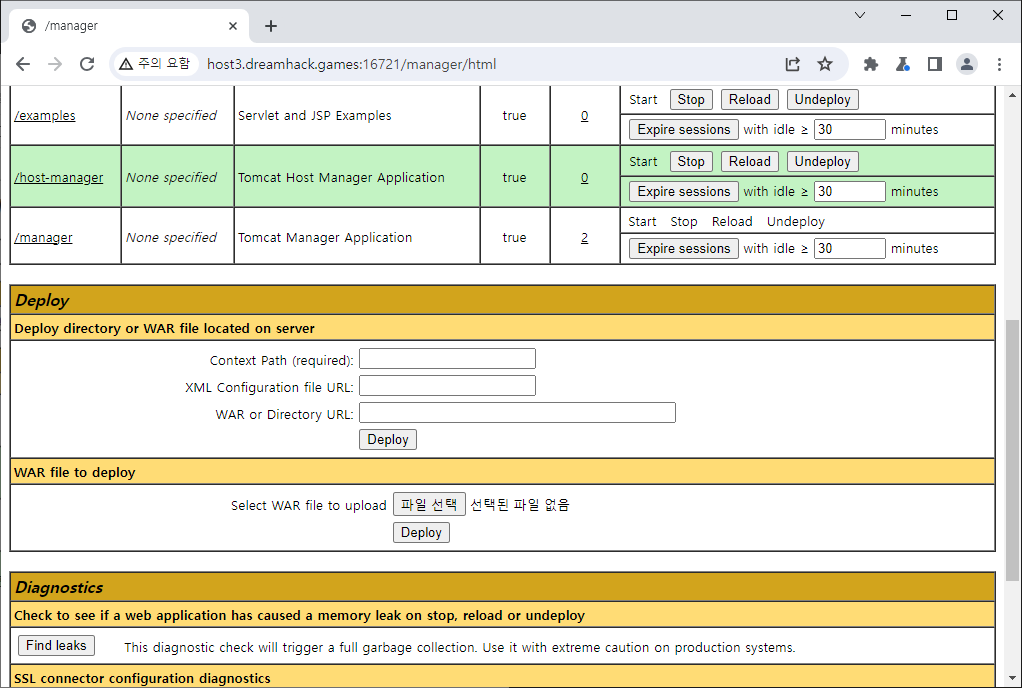Open Chrome three-dot menu

[x=999, y=64]
